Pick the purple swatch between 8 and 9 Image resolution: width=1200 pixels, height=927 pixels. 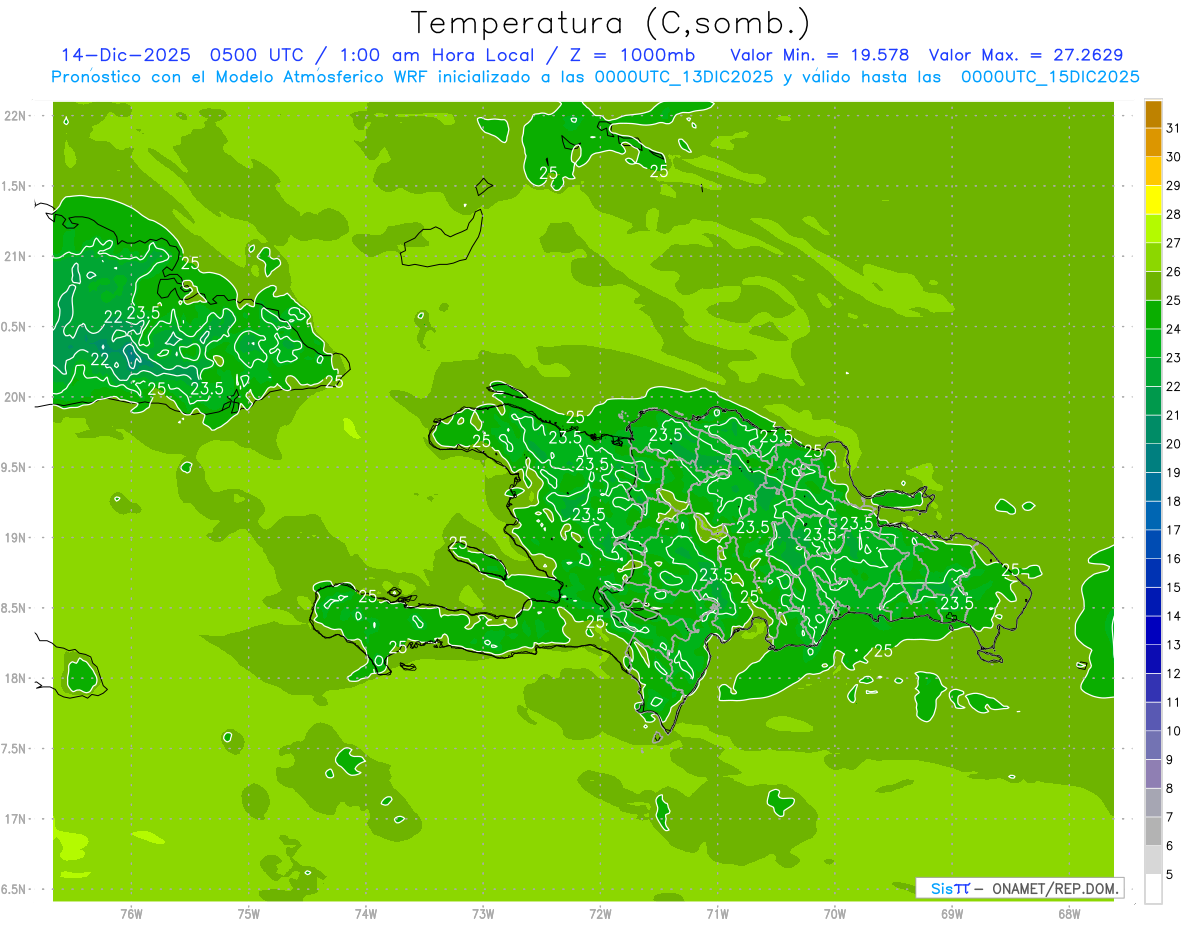coord(1154,774)
